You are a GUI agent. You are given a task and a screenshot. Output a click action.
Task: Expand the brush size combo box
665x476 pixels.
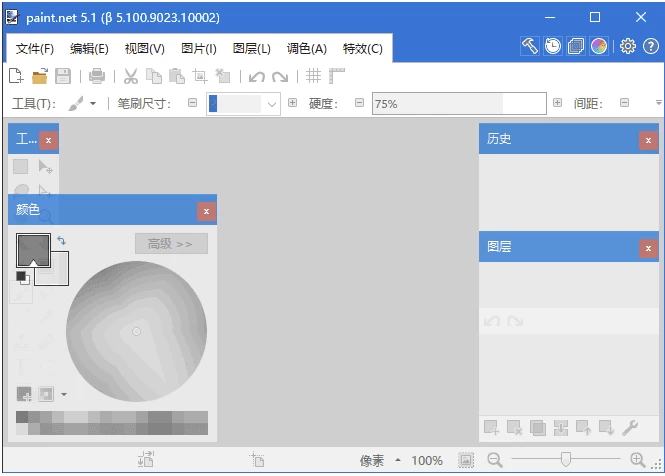271,103
